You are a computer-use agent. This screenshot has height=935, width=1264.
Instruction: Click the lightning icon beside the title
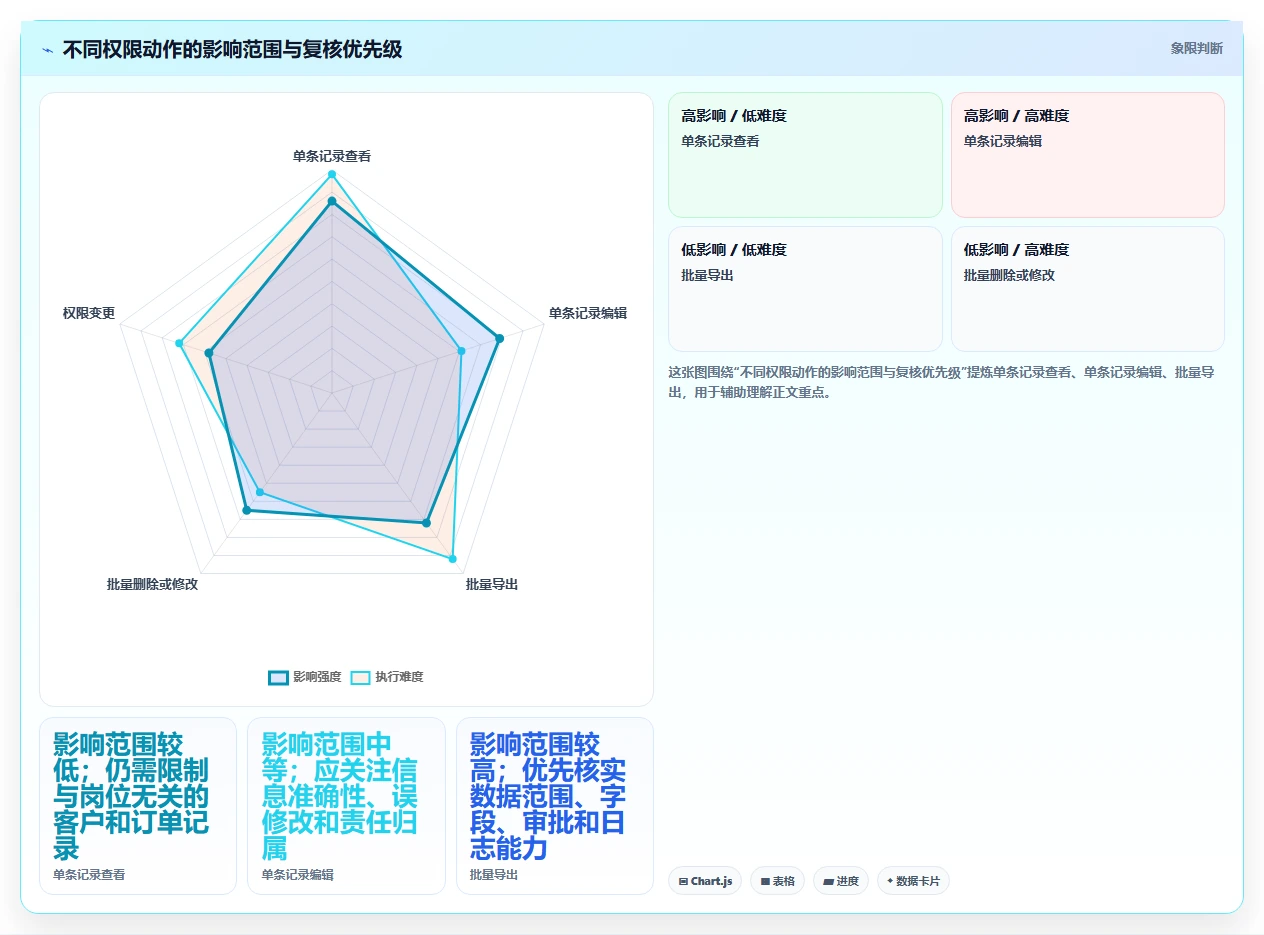click(x=47, y=50)
